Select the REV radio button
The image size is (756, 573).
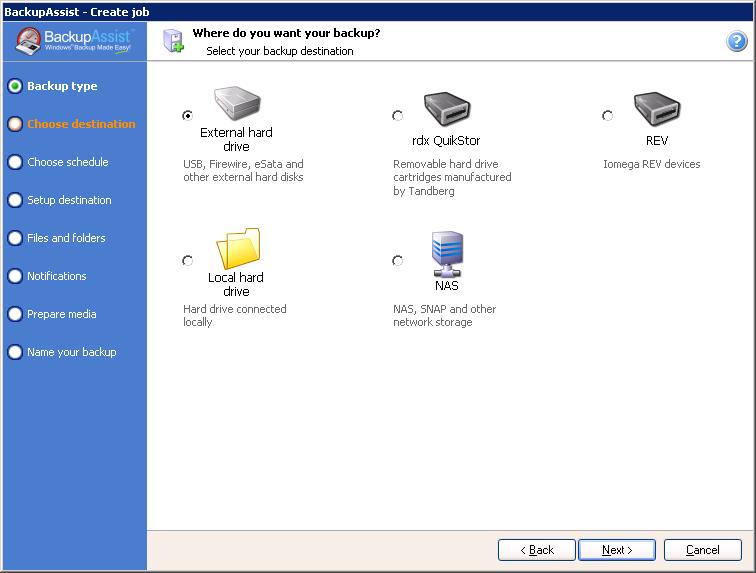tap(608, 115)
